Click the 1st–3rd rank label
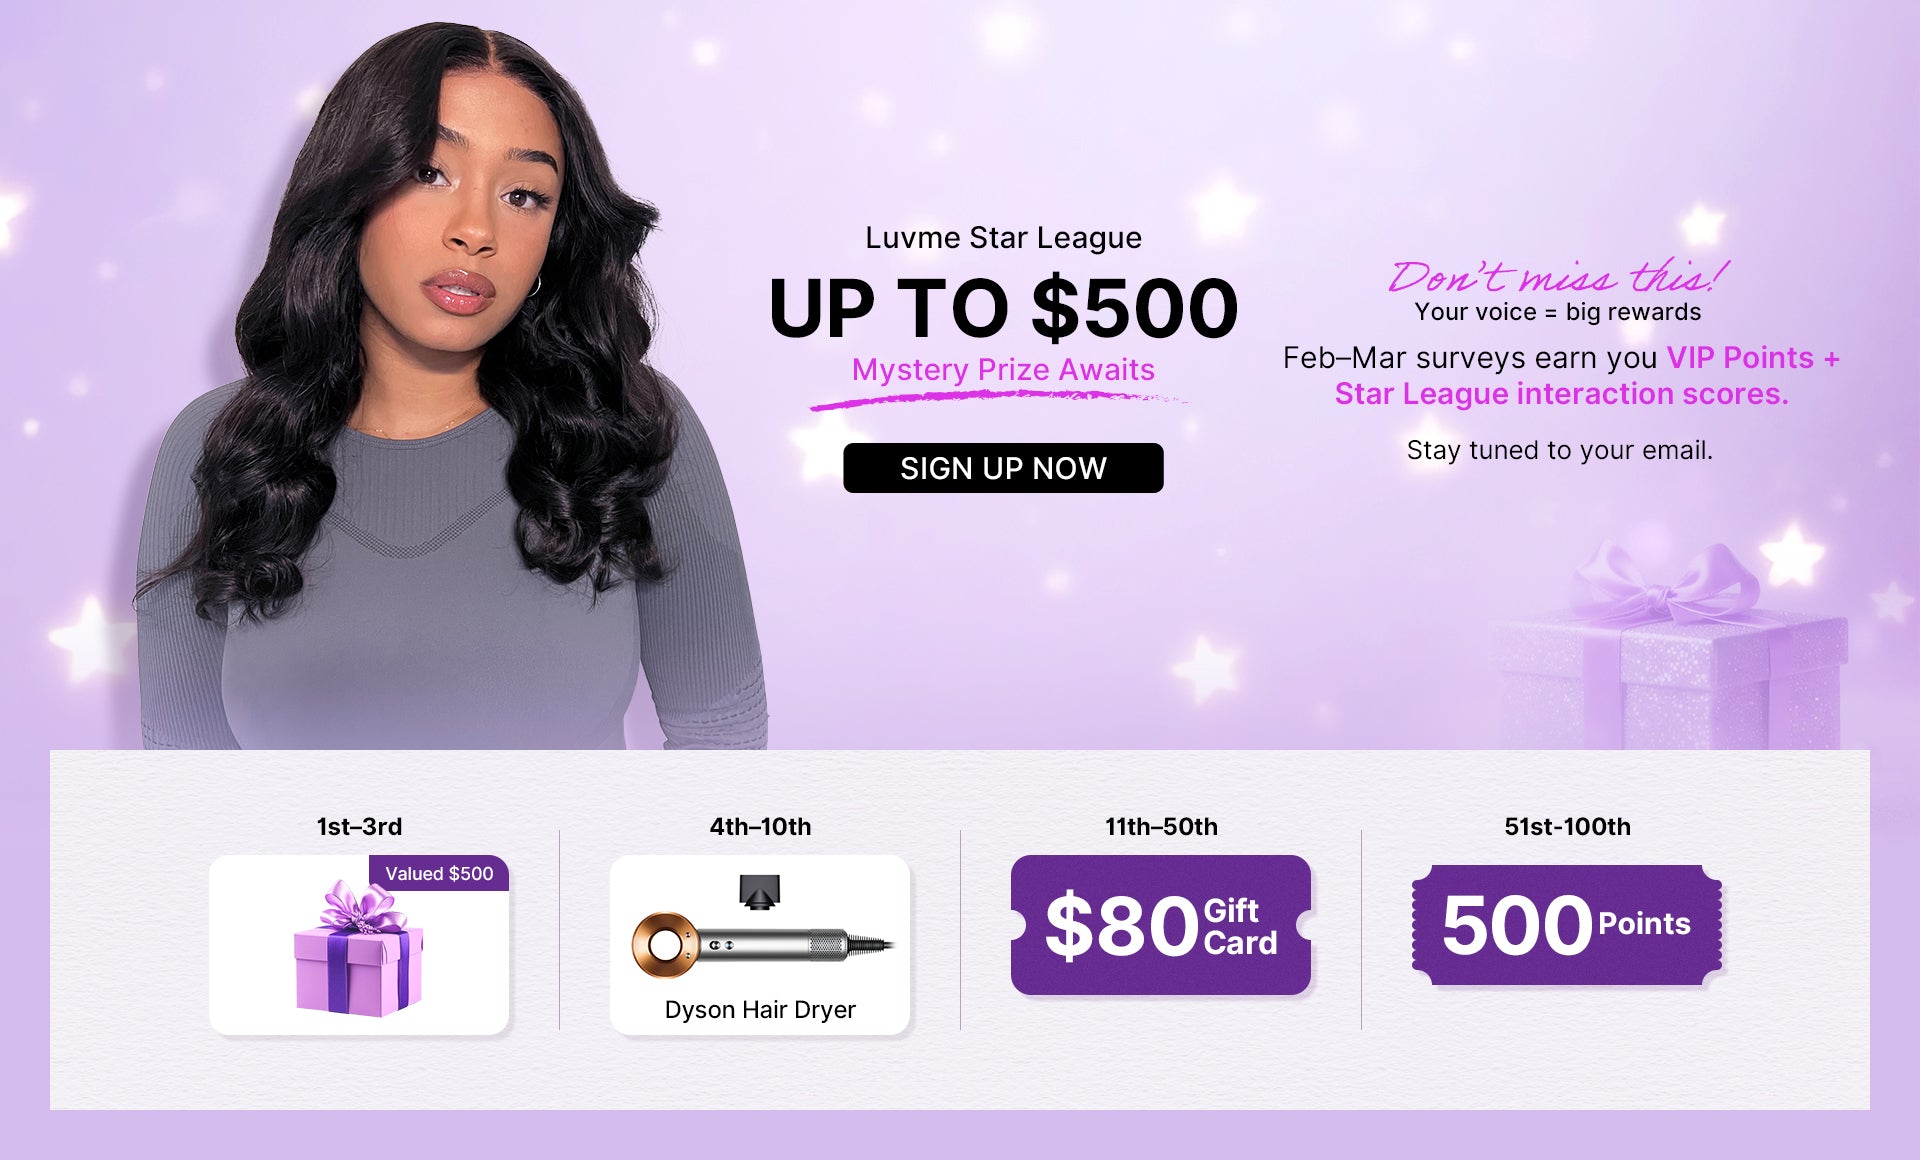 (x=359, y=827)
